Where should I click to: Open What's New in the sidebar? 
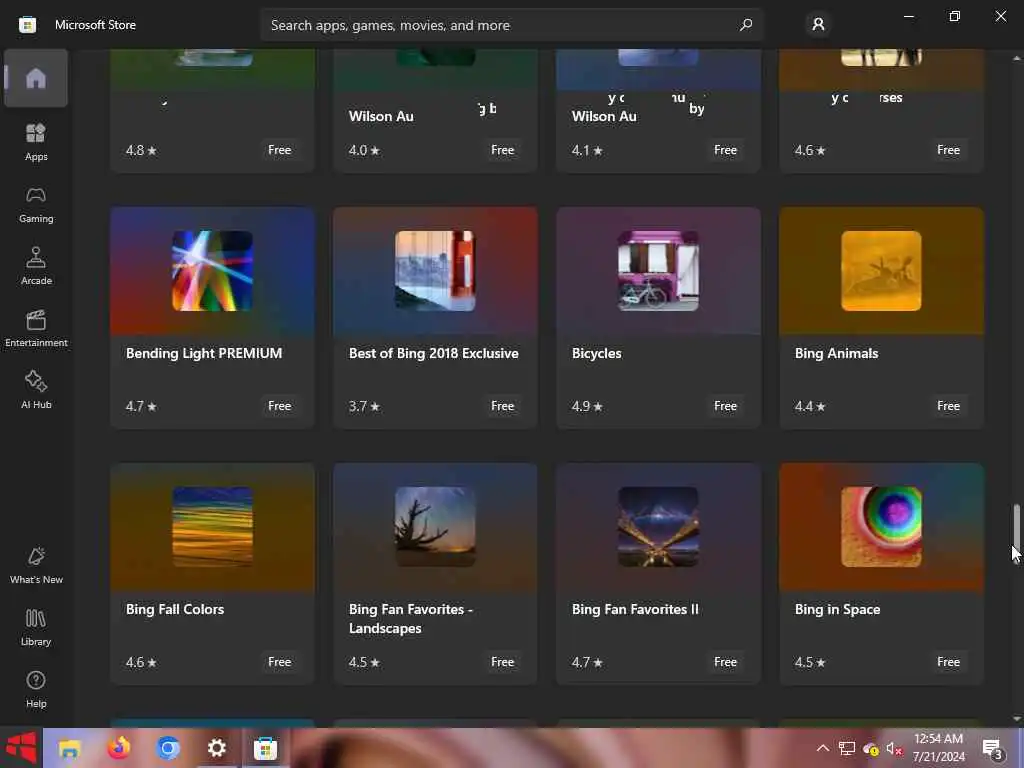(x=36, y=565)
